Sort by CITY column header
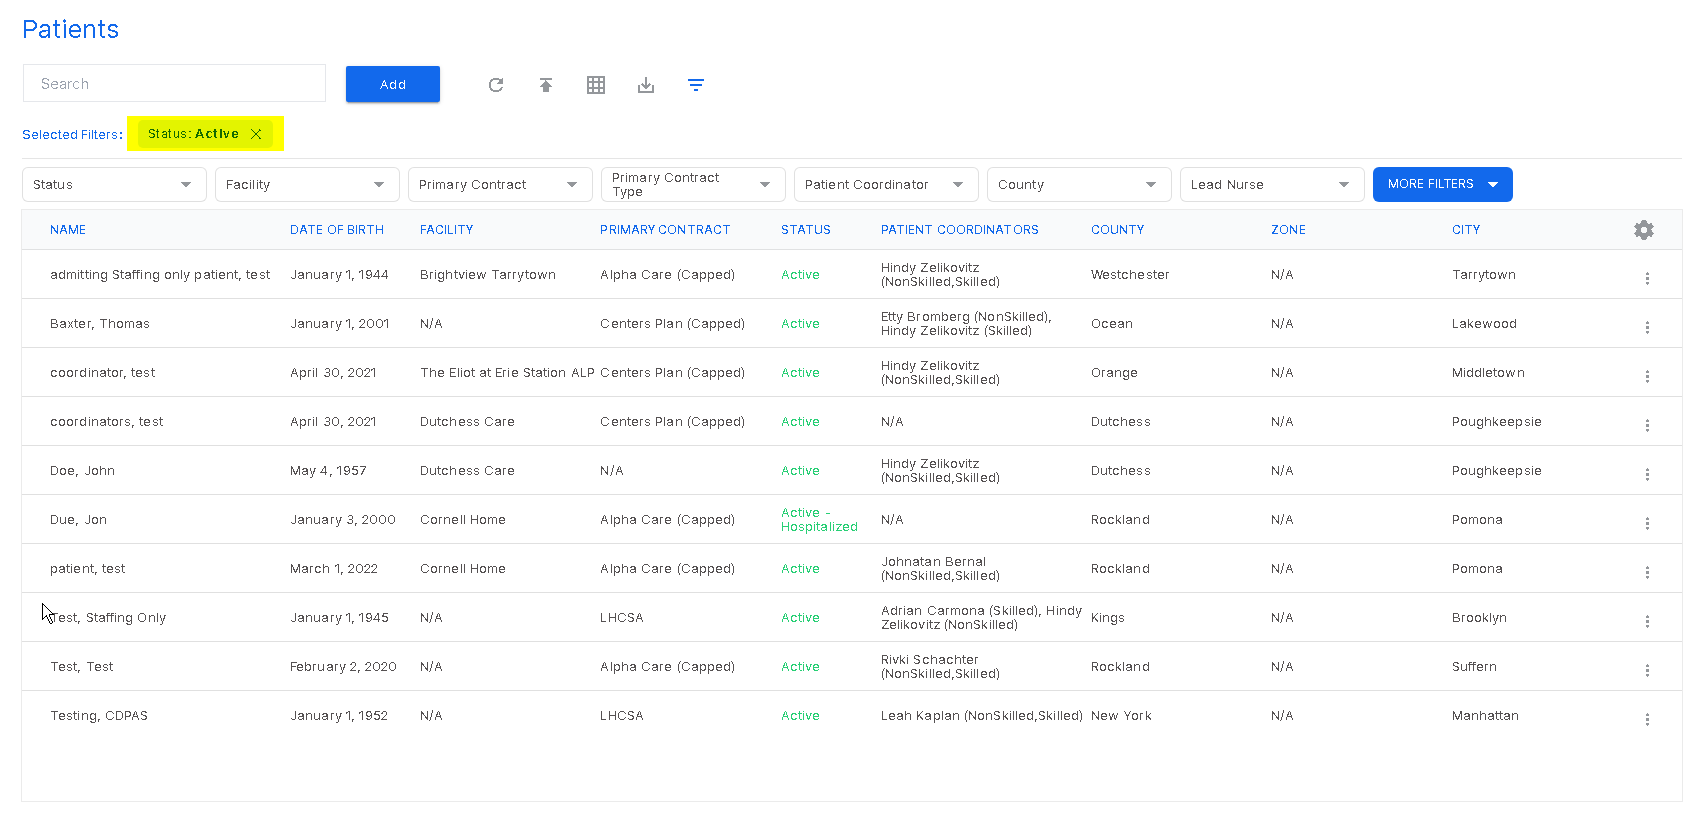The image size is (1693, 823). [x=1466, y=230]
